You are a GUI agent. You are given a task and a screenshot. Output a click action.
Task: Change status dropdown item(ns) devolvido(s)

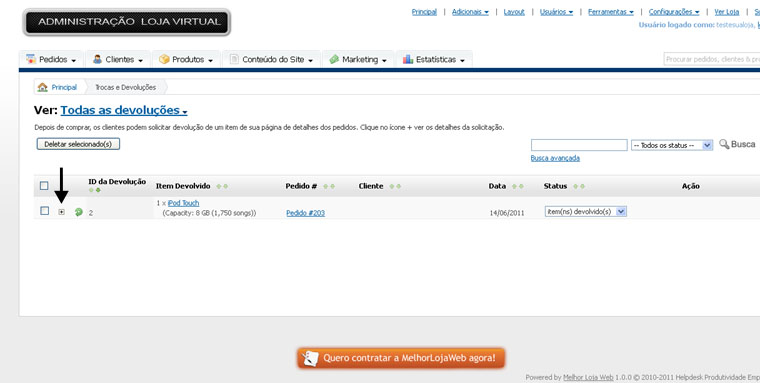point(586,211)
